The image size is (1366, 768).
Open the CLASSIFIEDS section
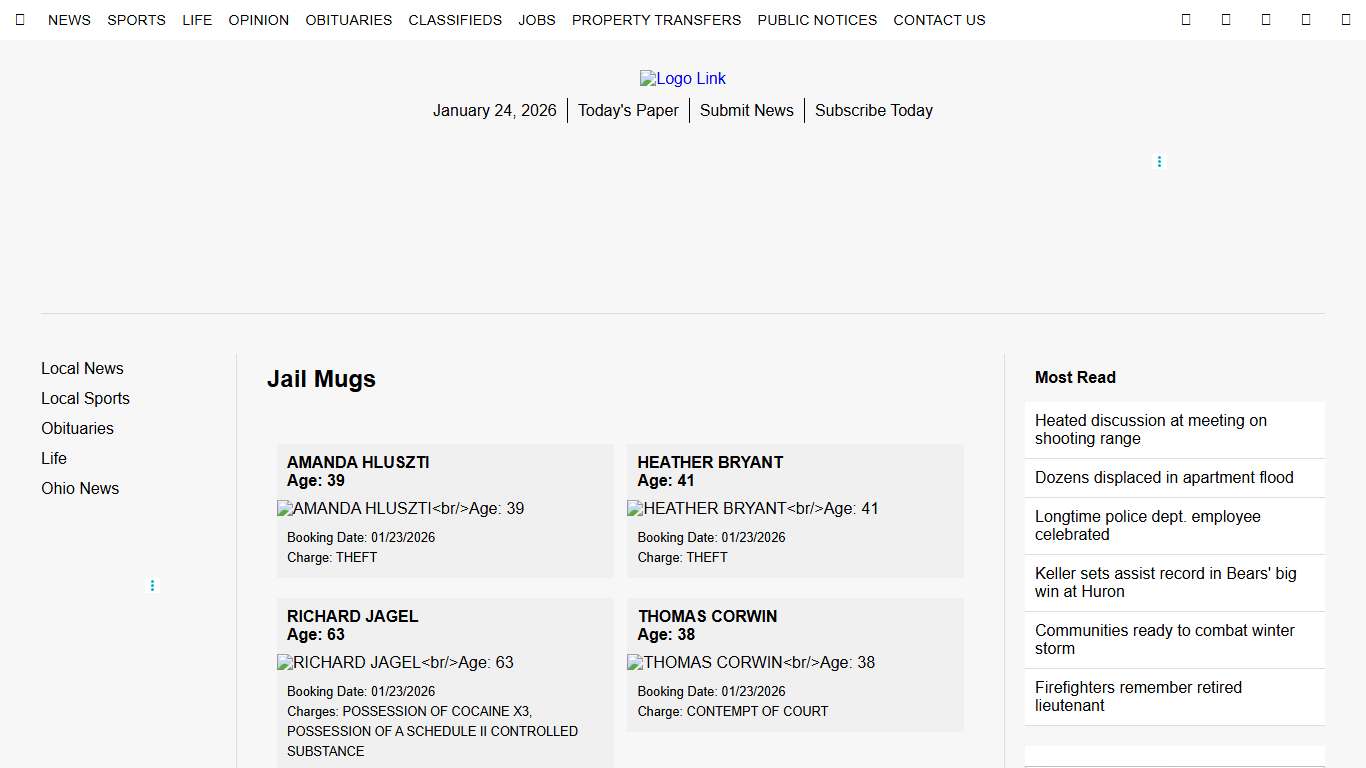click(455, 20)
